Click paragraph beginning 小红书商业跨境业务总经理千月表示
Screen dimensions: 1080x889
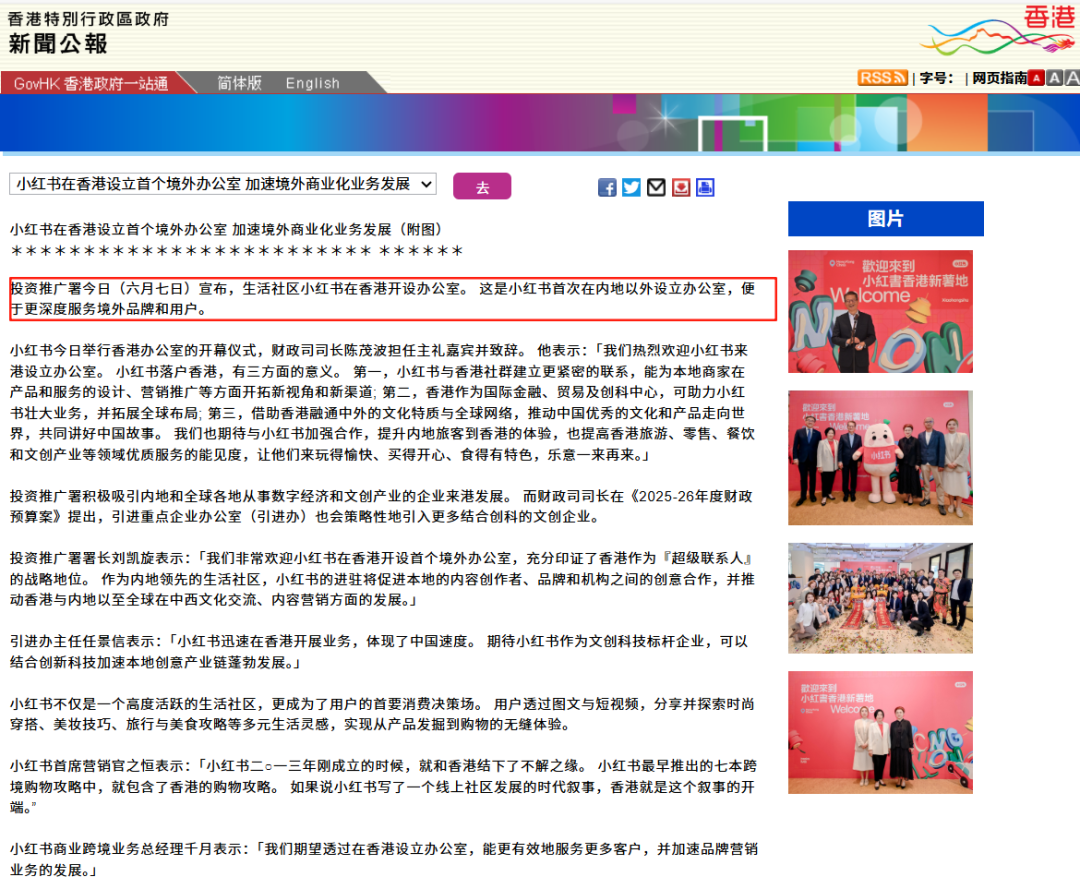tap(384, 859)
